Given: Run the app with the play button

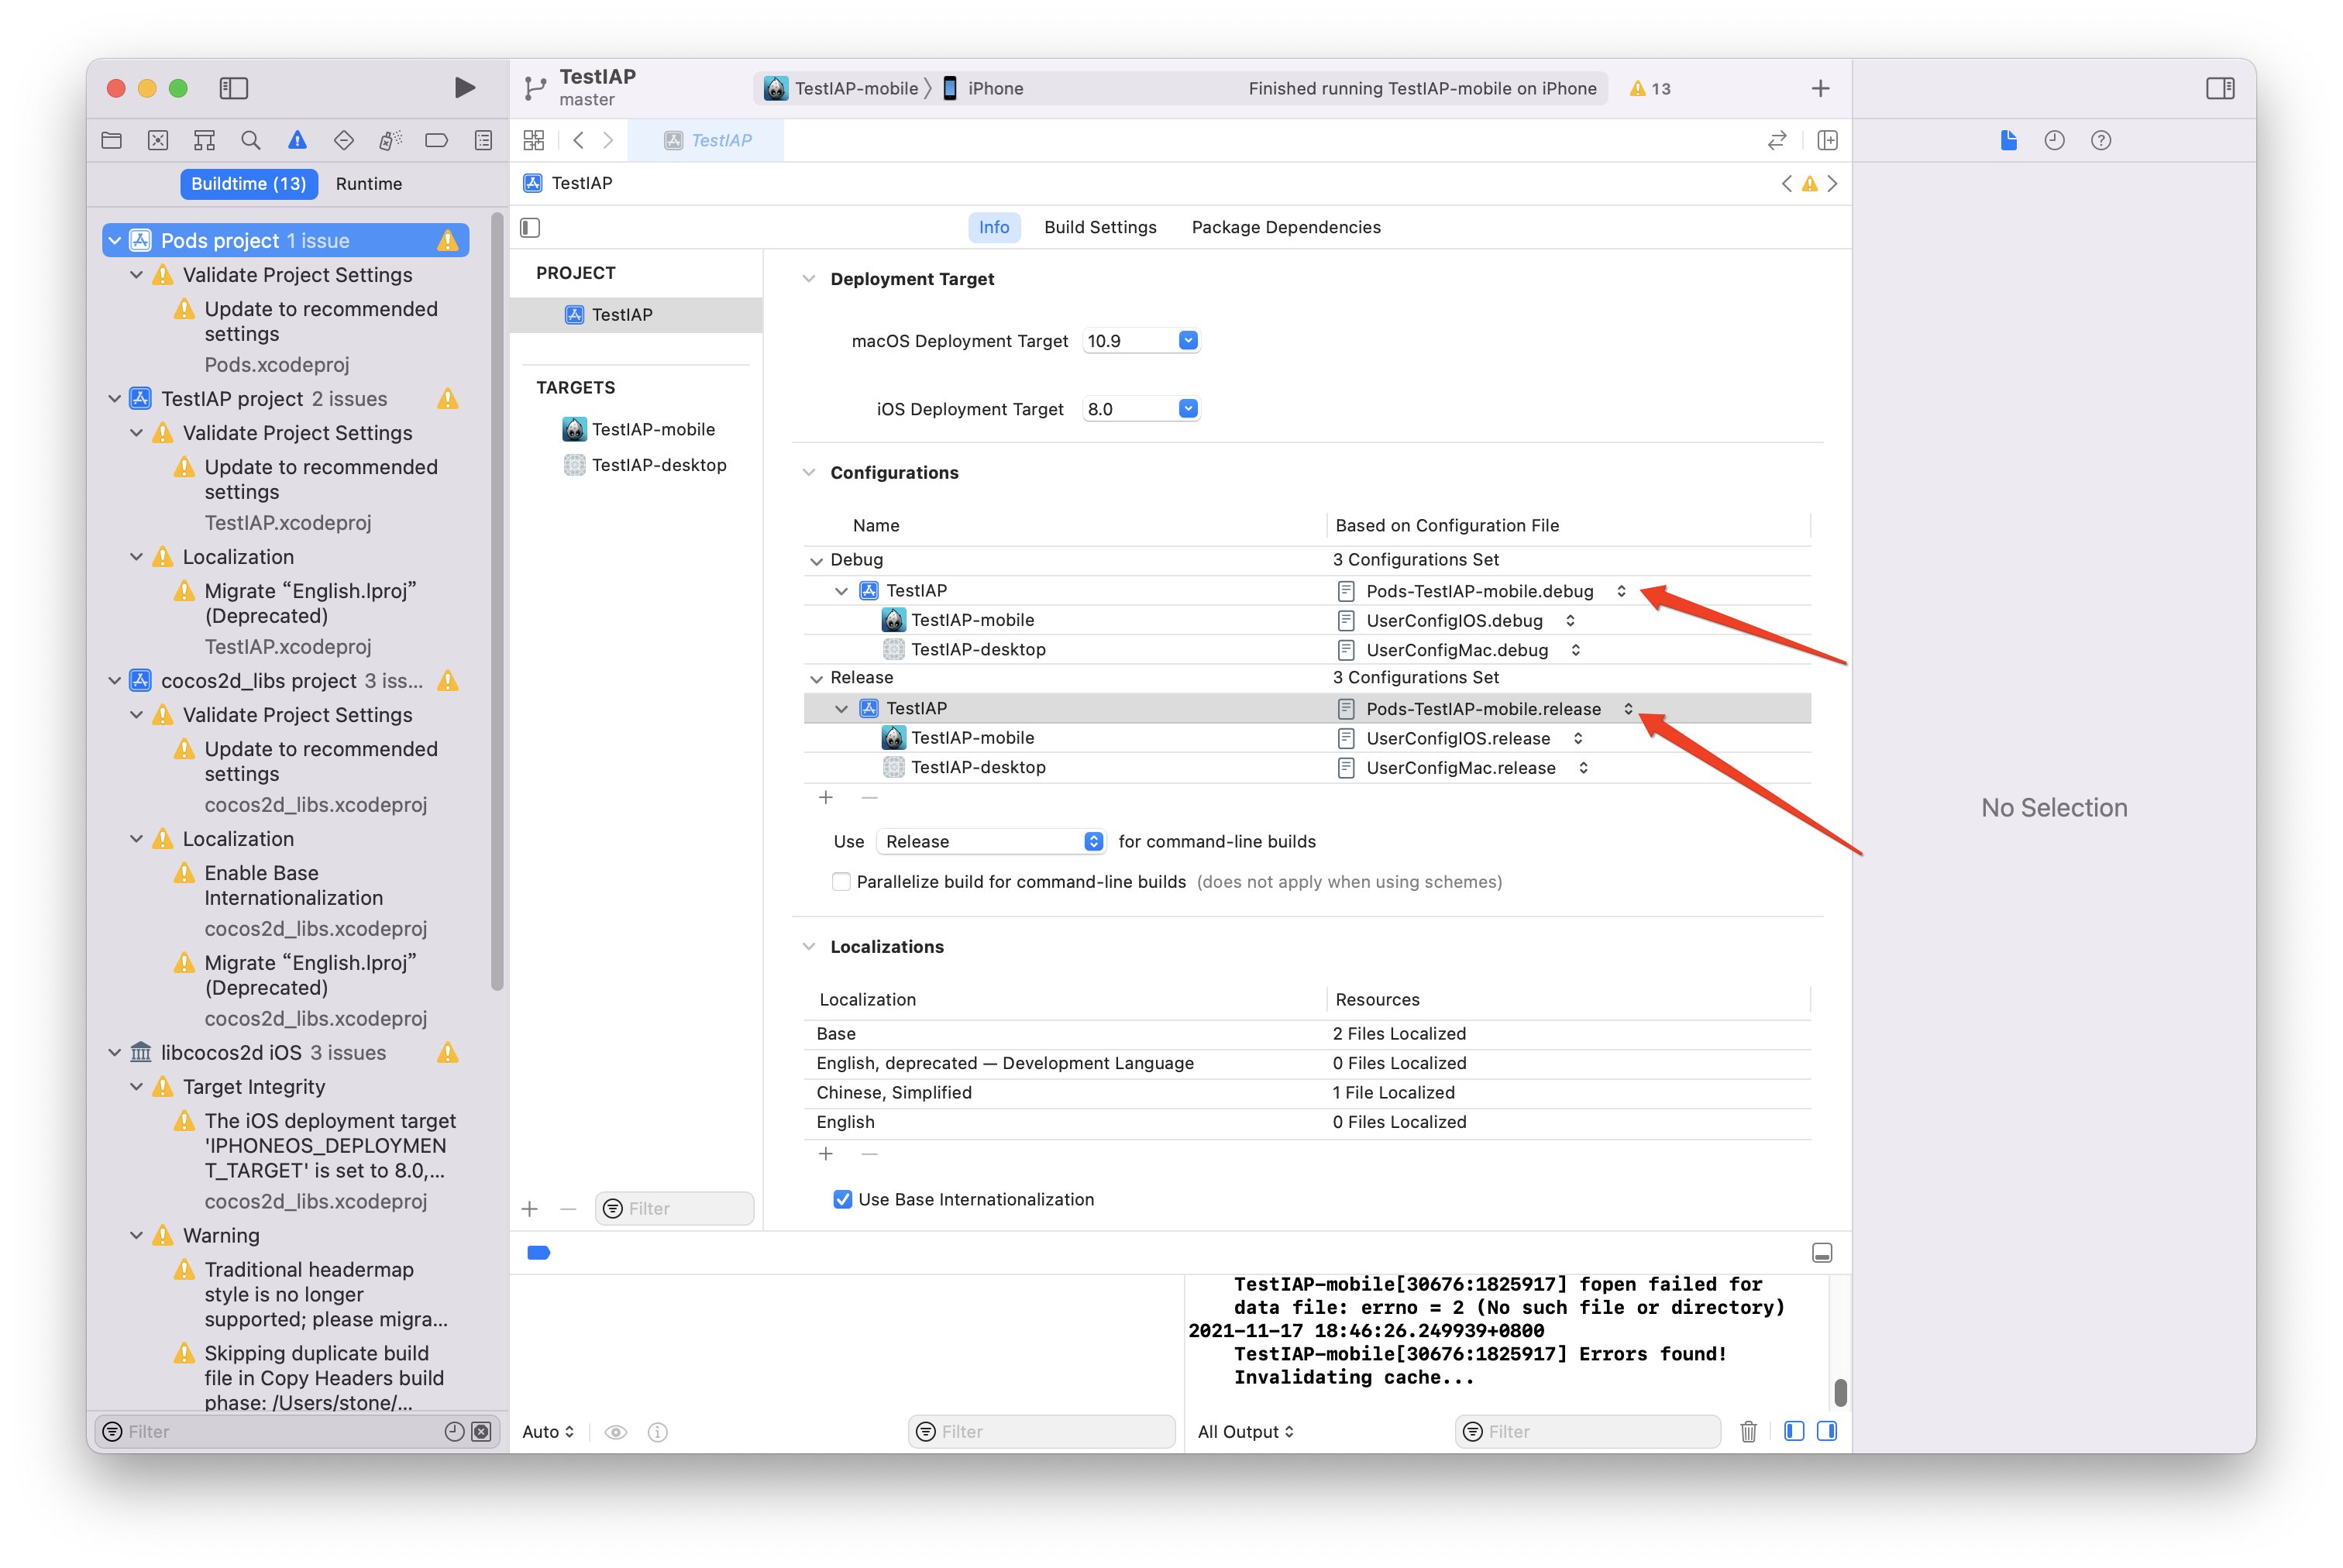Looking at the screenshot, I should click(x=464, y=88).
